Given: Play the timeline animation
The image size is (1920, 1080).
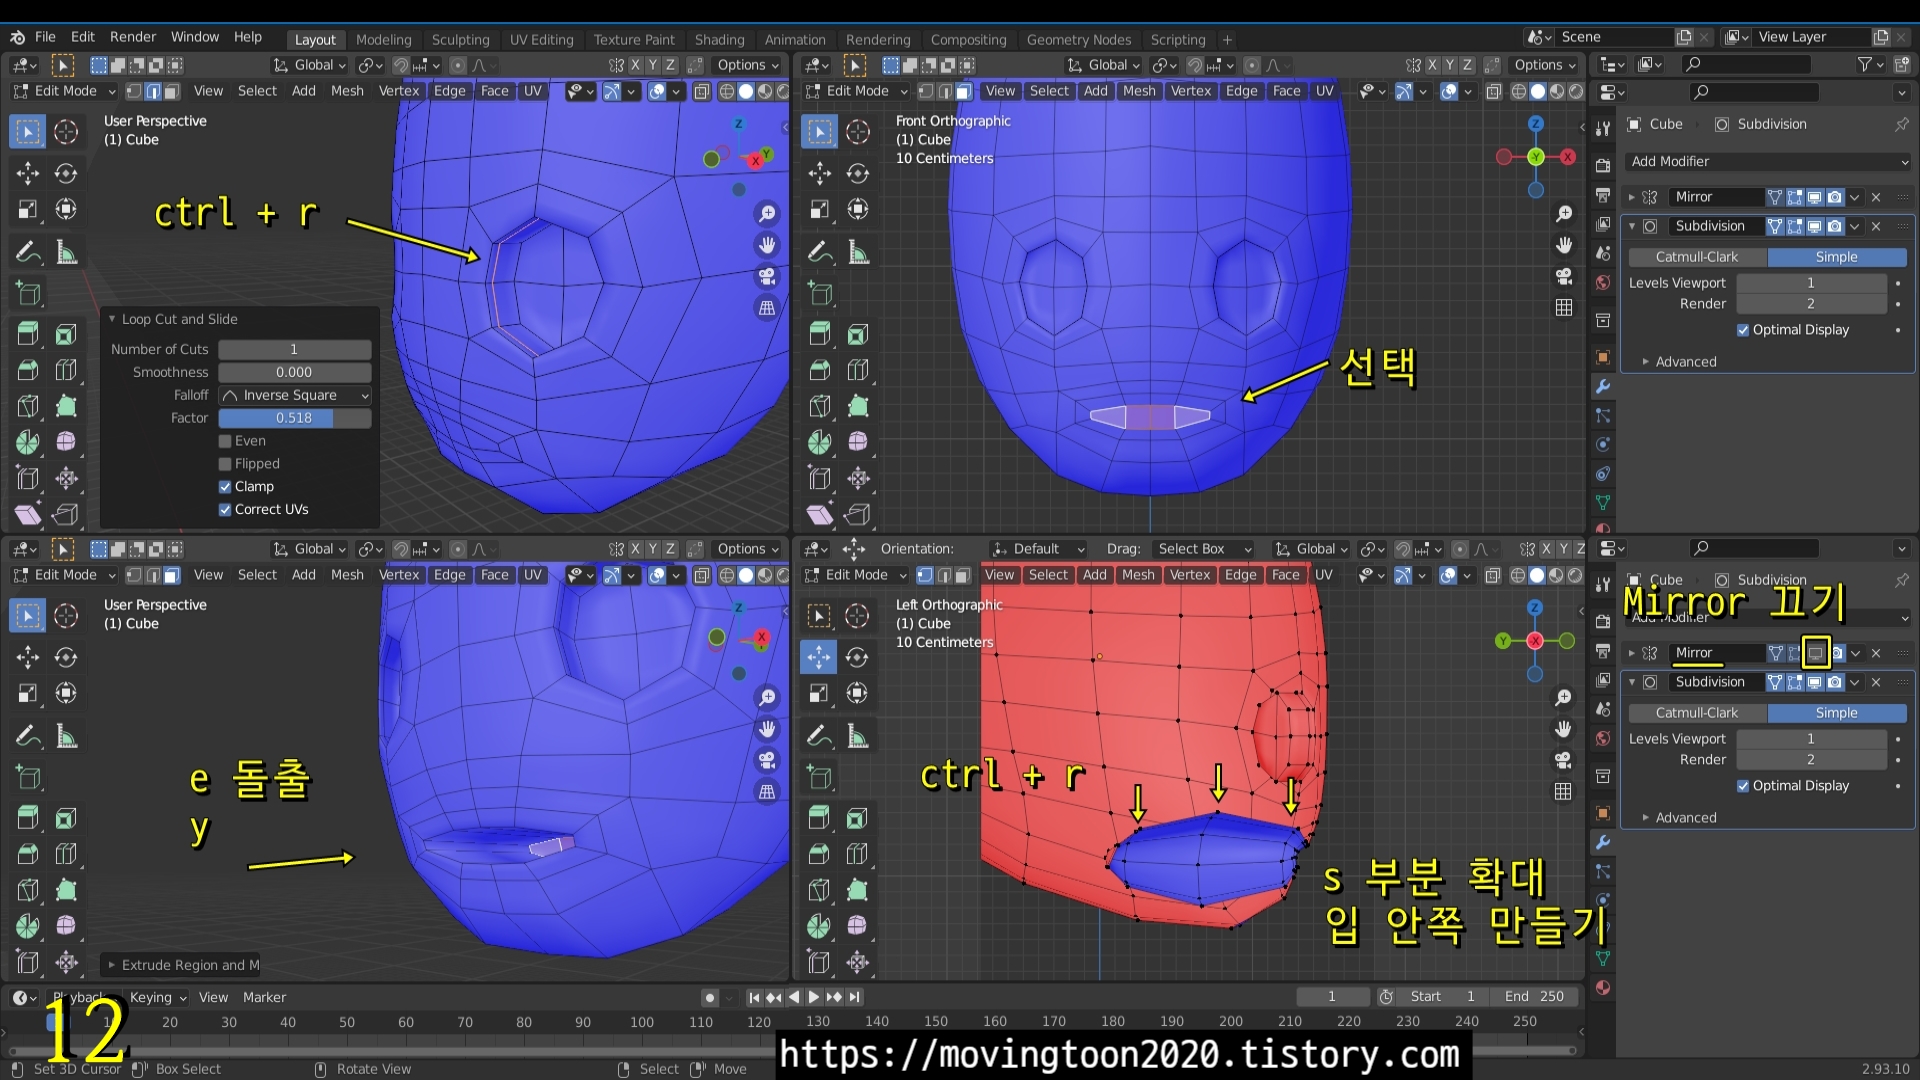Looking at the screenshot, I should pyautogui.click(x=814, y=997).
